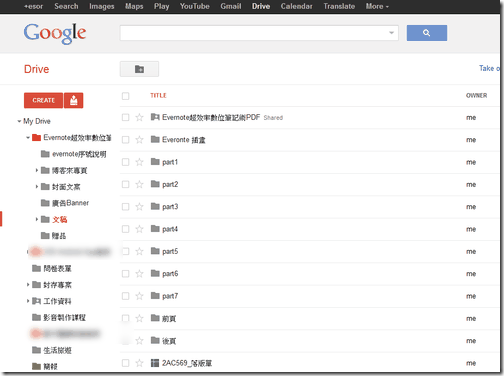Sort by the TITLE column header
Viewport: 504px width, 376px height.
click(158, 96)
